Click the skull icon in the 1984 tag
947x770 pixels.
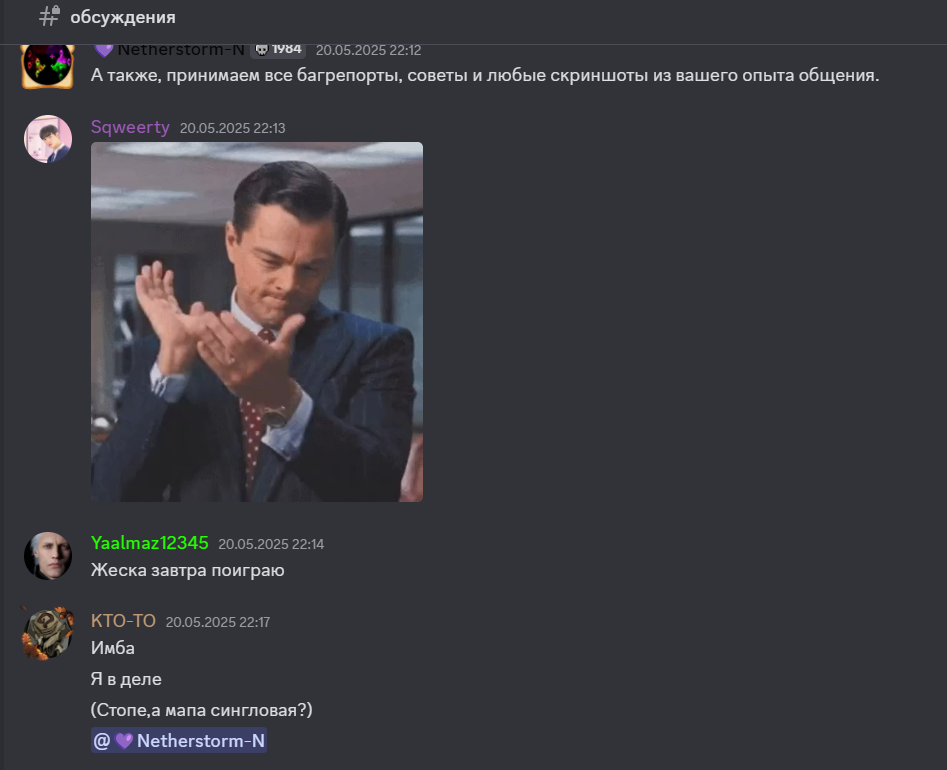pos(262,50)
